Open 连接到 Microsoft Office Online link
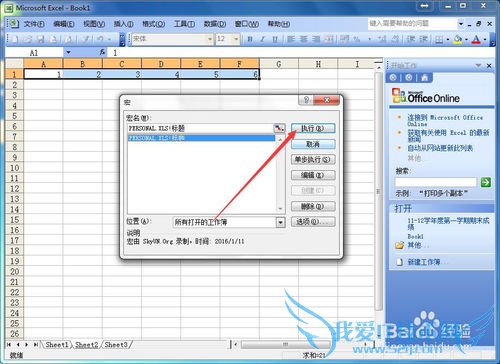The width and height of the screenshot is (500, 364). tap(445, 120)
